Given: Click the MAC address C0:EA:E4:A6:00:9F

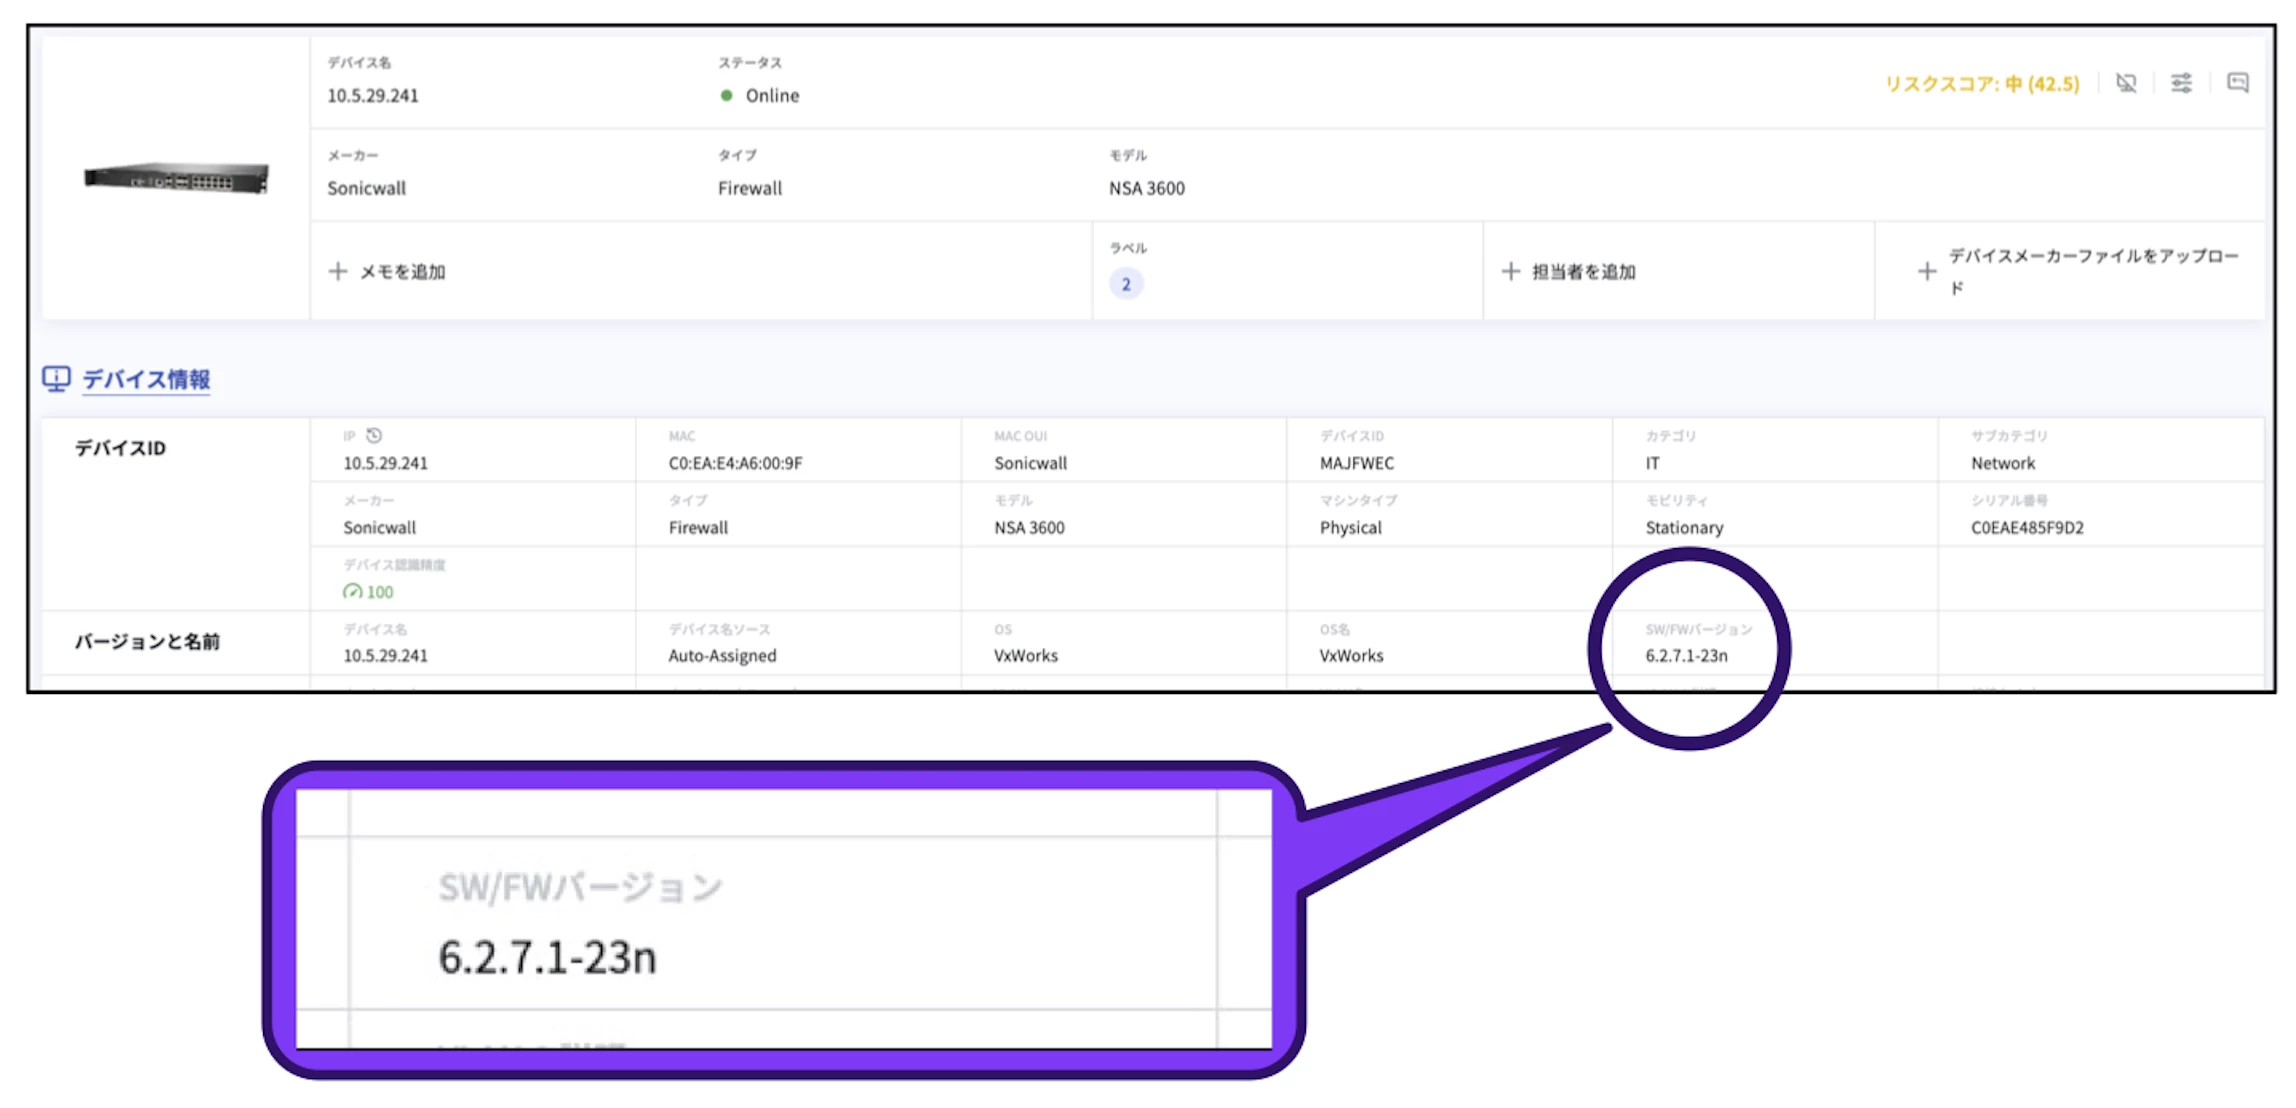Looking at the screenshot, I should [x=735, y=464].
